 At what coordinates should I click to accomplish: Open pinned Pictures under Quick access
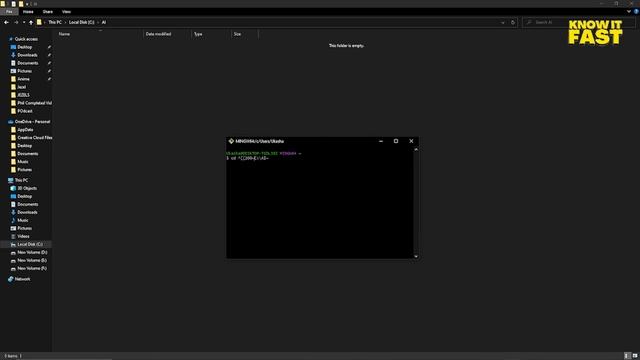point(24,71)
